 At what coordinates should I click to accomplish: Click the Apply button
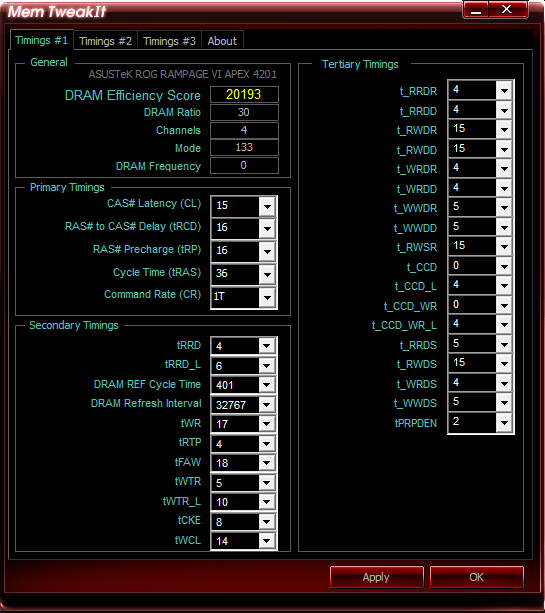376,577
